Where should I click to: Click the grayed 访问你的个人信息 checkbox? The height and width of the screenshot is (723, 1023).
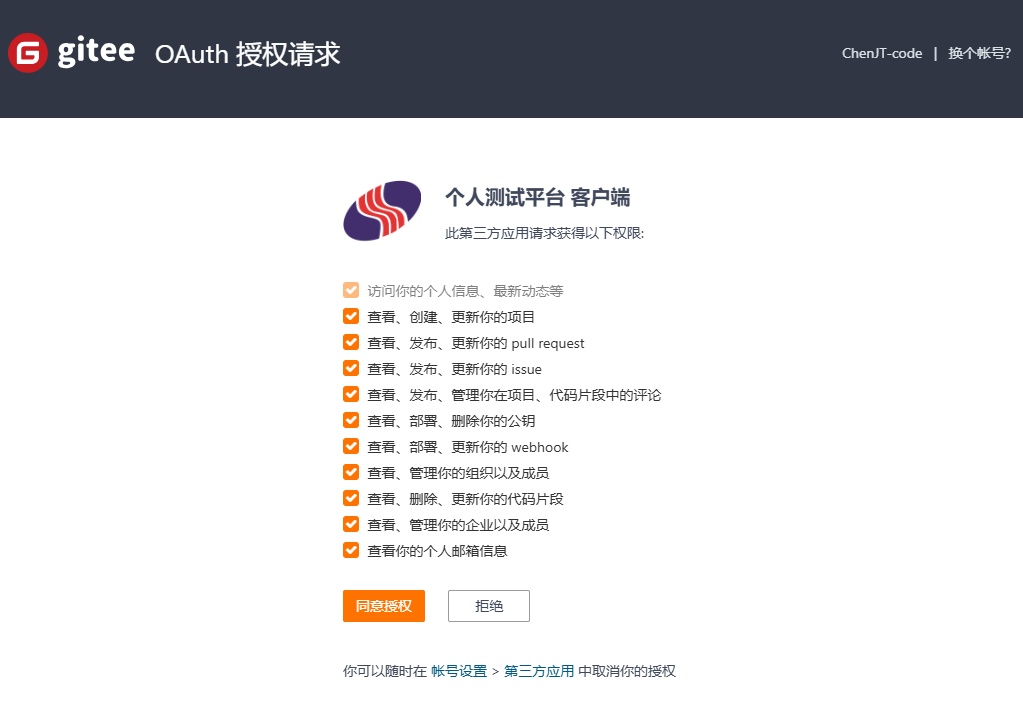click(351, 289)
